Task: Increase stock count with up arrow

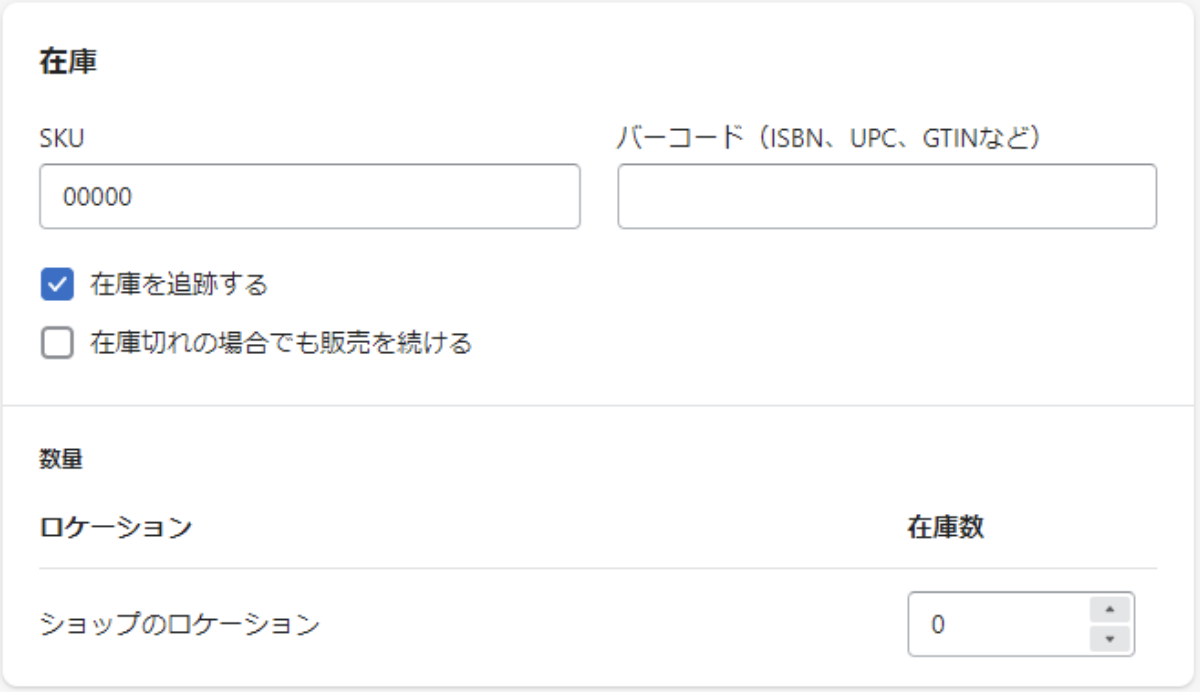Action: [x=1109, y=609]
